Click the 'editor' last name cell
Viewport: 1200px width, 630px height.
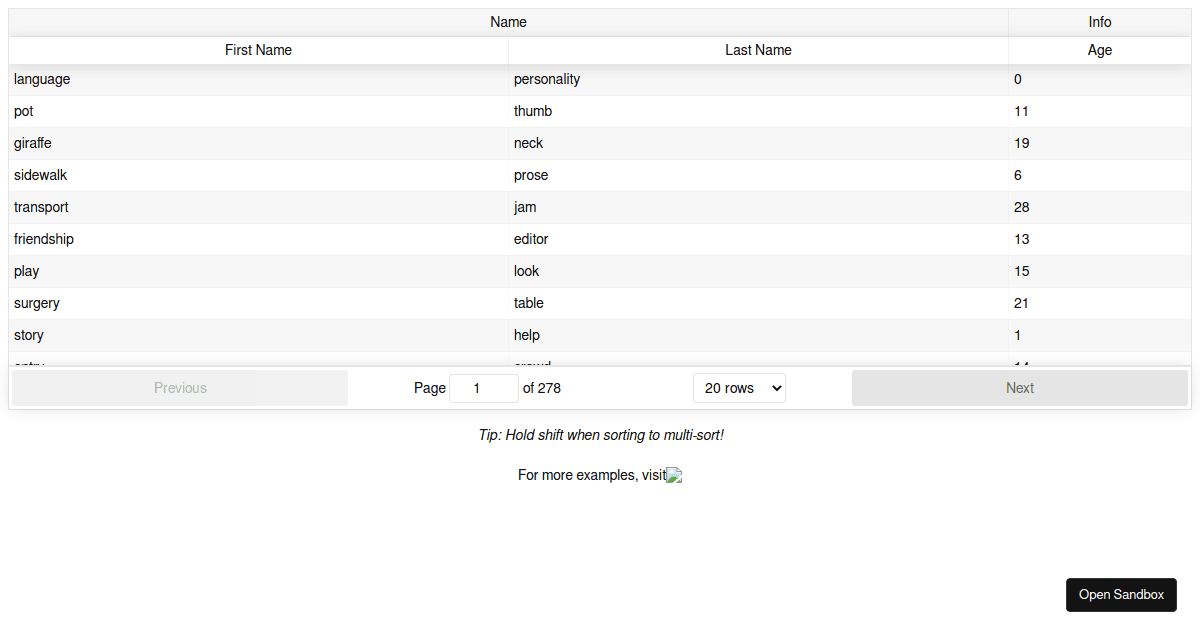tap(530, 239)
